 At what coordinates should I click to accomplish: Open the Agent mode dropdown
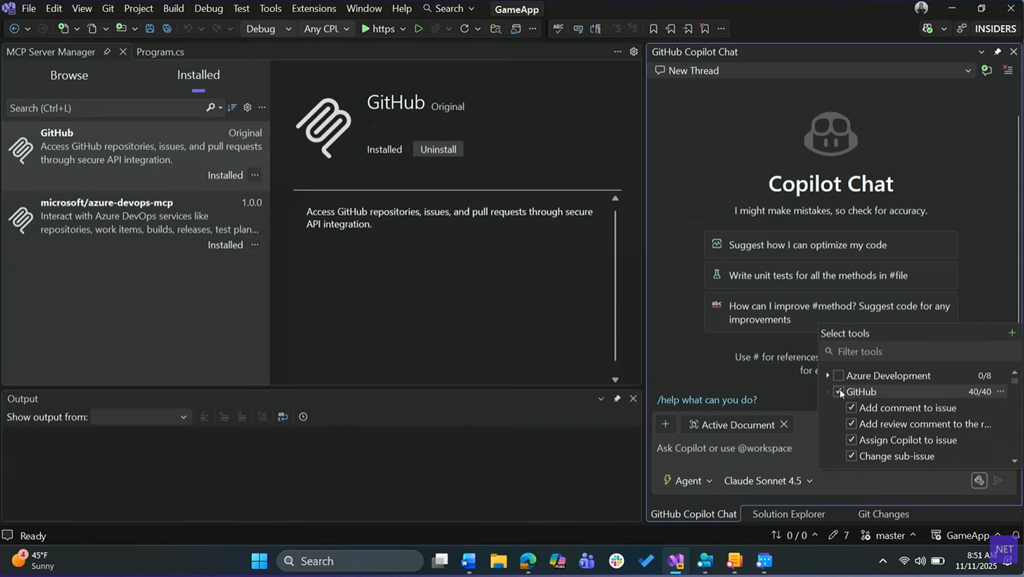click(x=688, y=481)
